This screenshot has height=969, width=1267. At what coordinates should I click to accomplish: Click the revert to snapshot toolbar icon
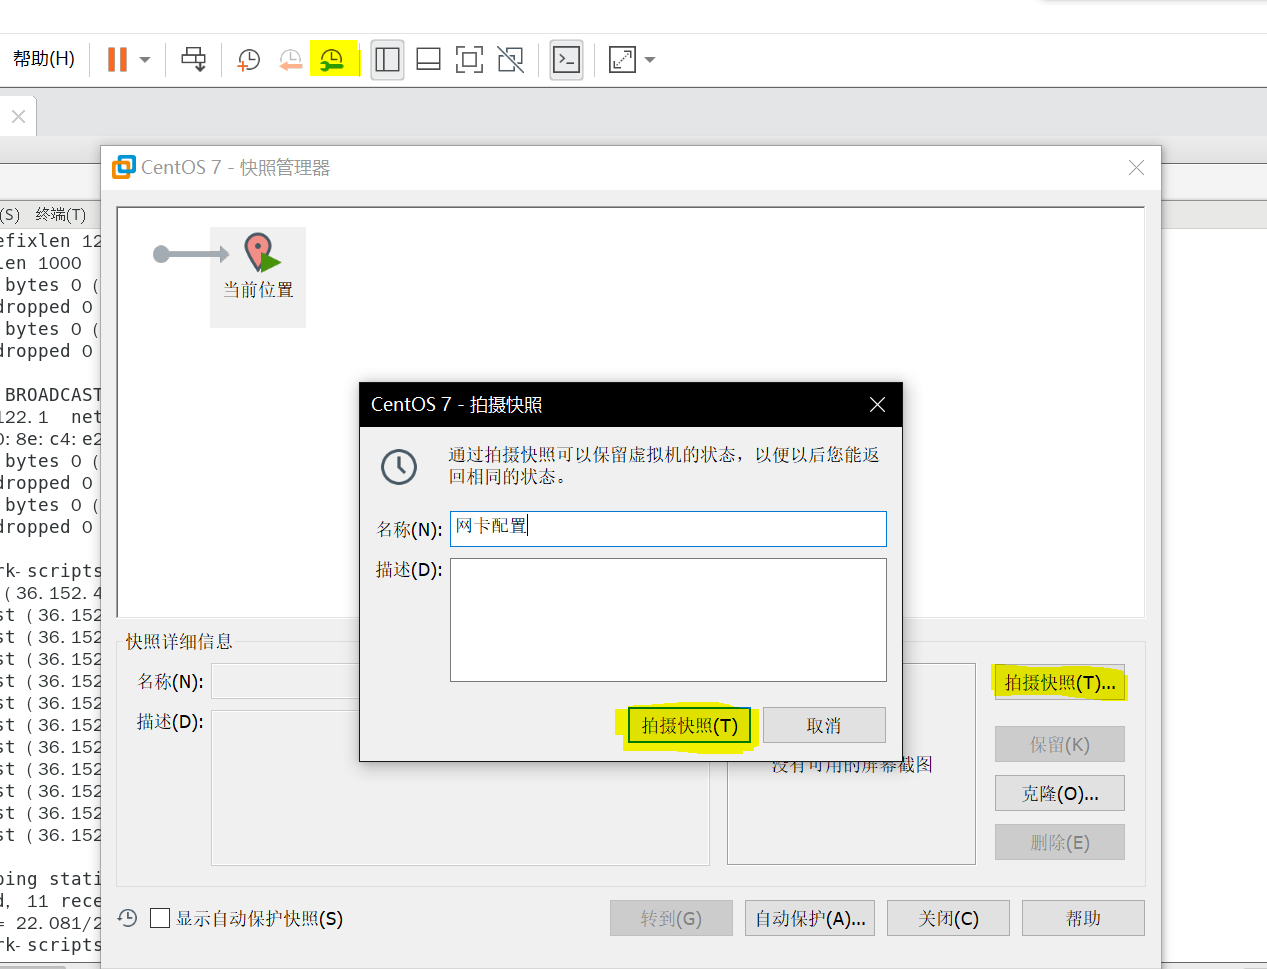pyautogui.click(x=290, y=60)
